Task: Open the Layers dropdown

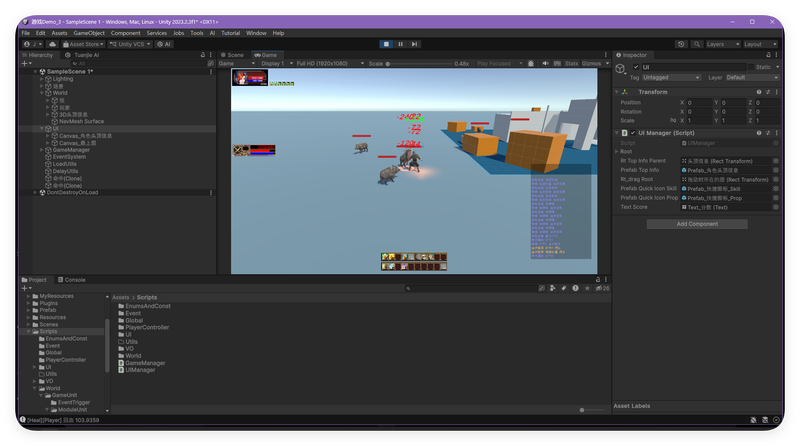Action: [x=723, y=44]
